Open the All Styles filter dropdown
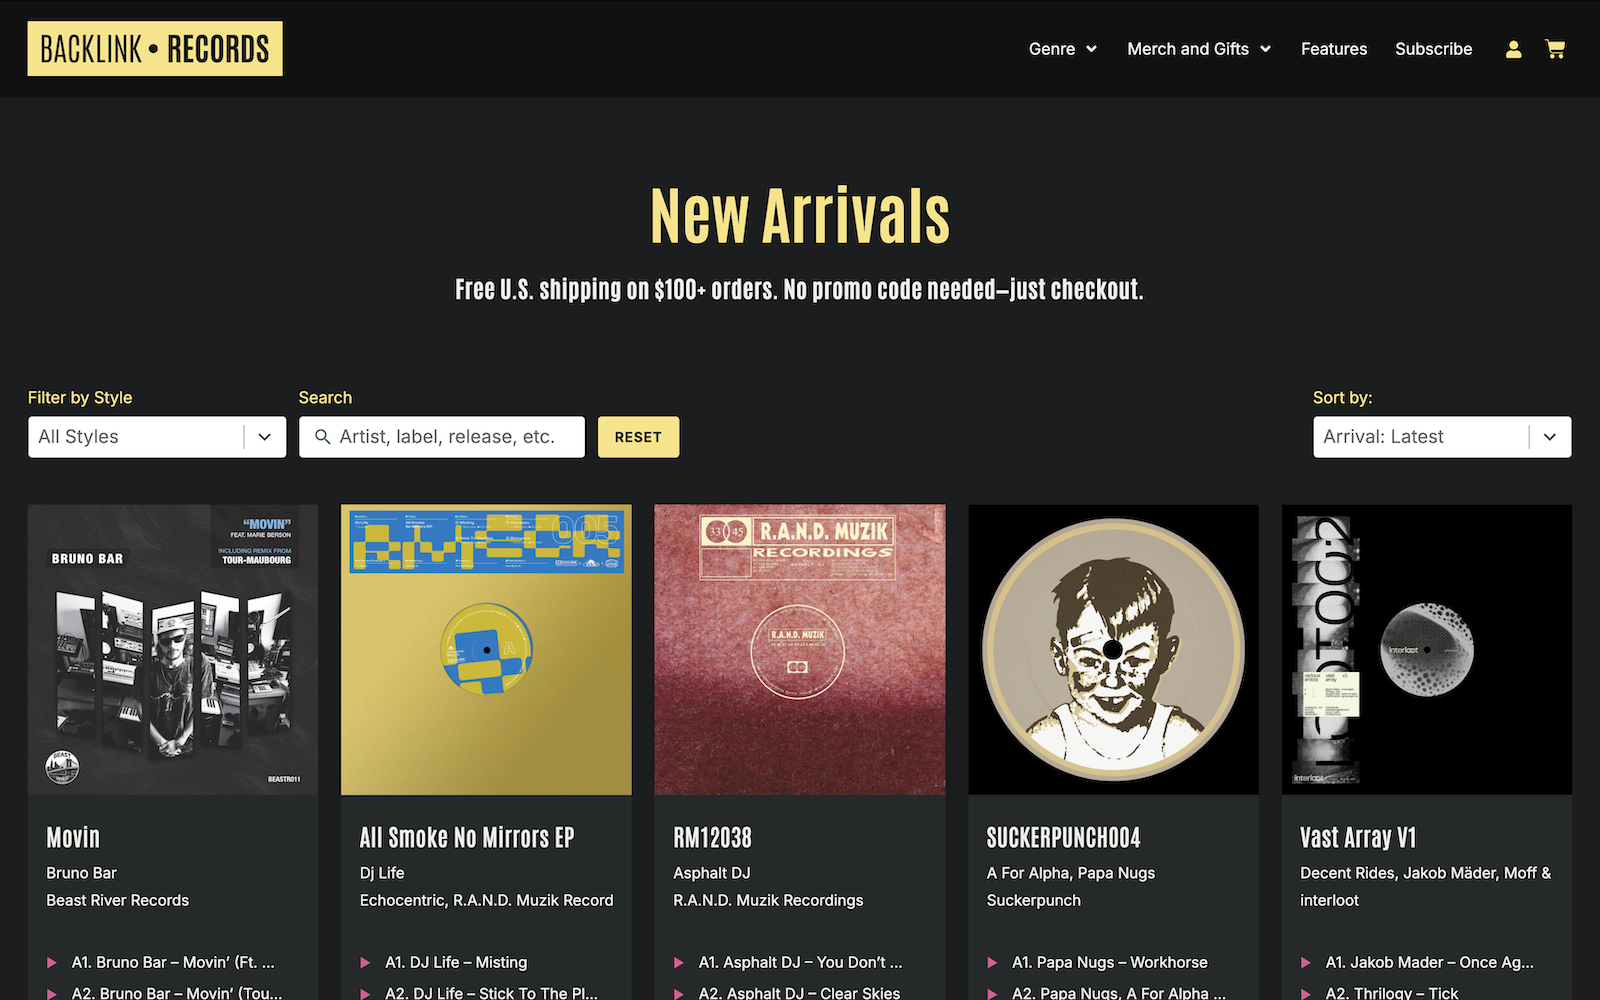 pyautogui.click(x=157, y=437)
